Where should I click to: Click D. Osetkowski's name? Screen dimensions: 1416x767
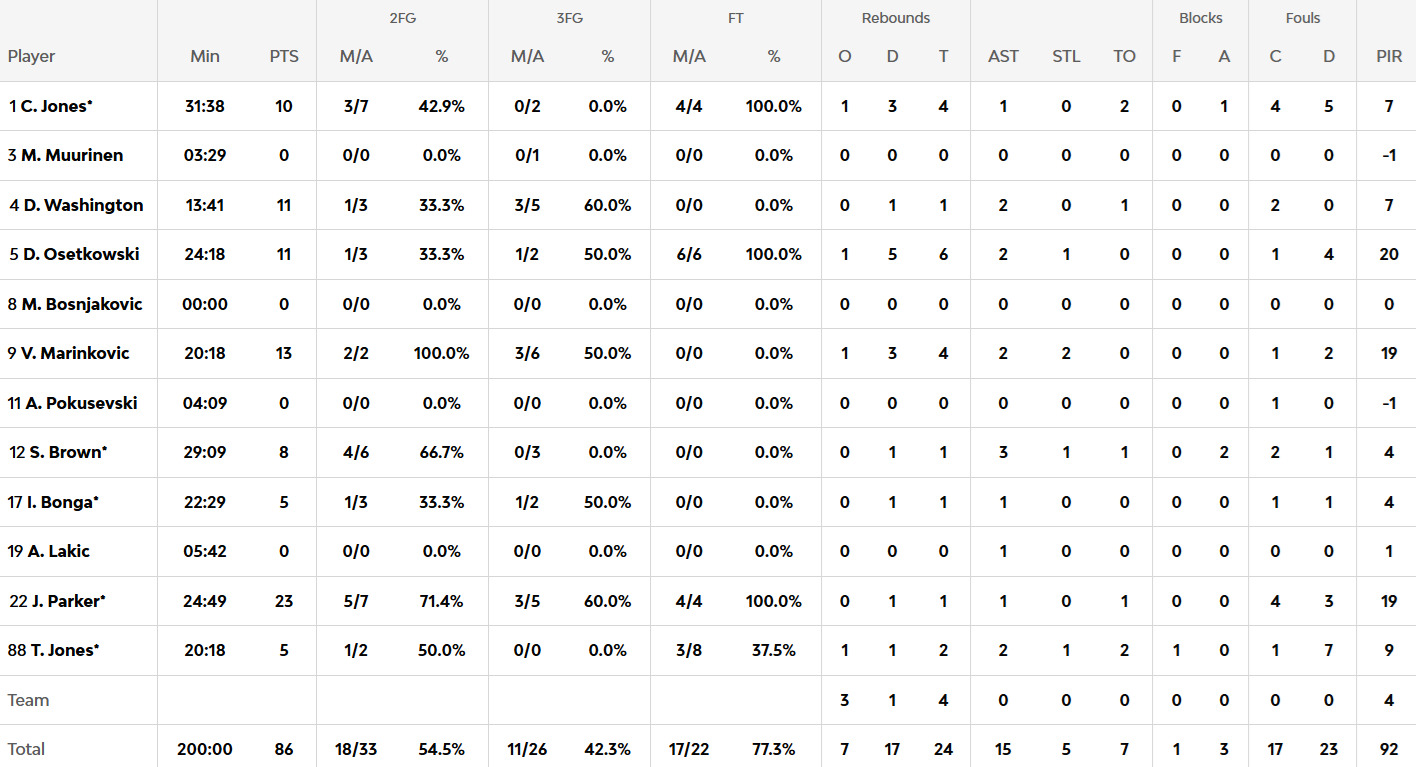tap(81, 254)
